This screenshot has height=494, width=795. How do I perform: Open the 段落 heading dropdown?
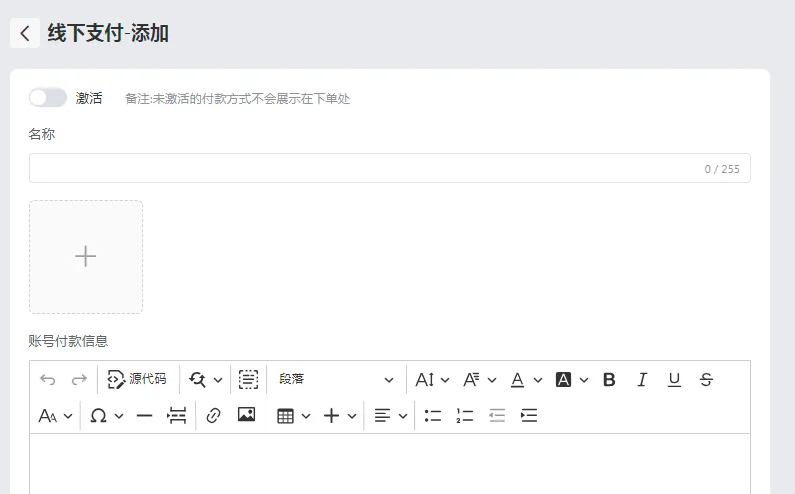tap(336, 379)
